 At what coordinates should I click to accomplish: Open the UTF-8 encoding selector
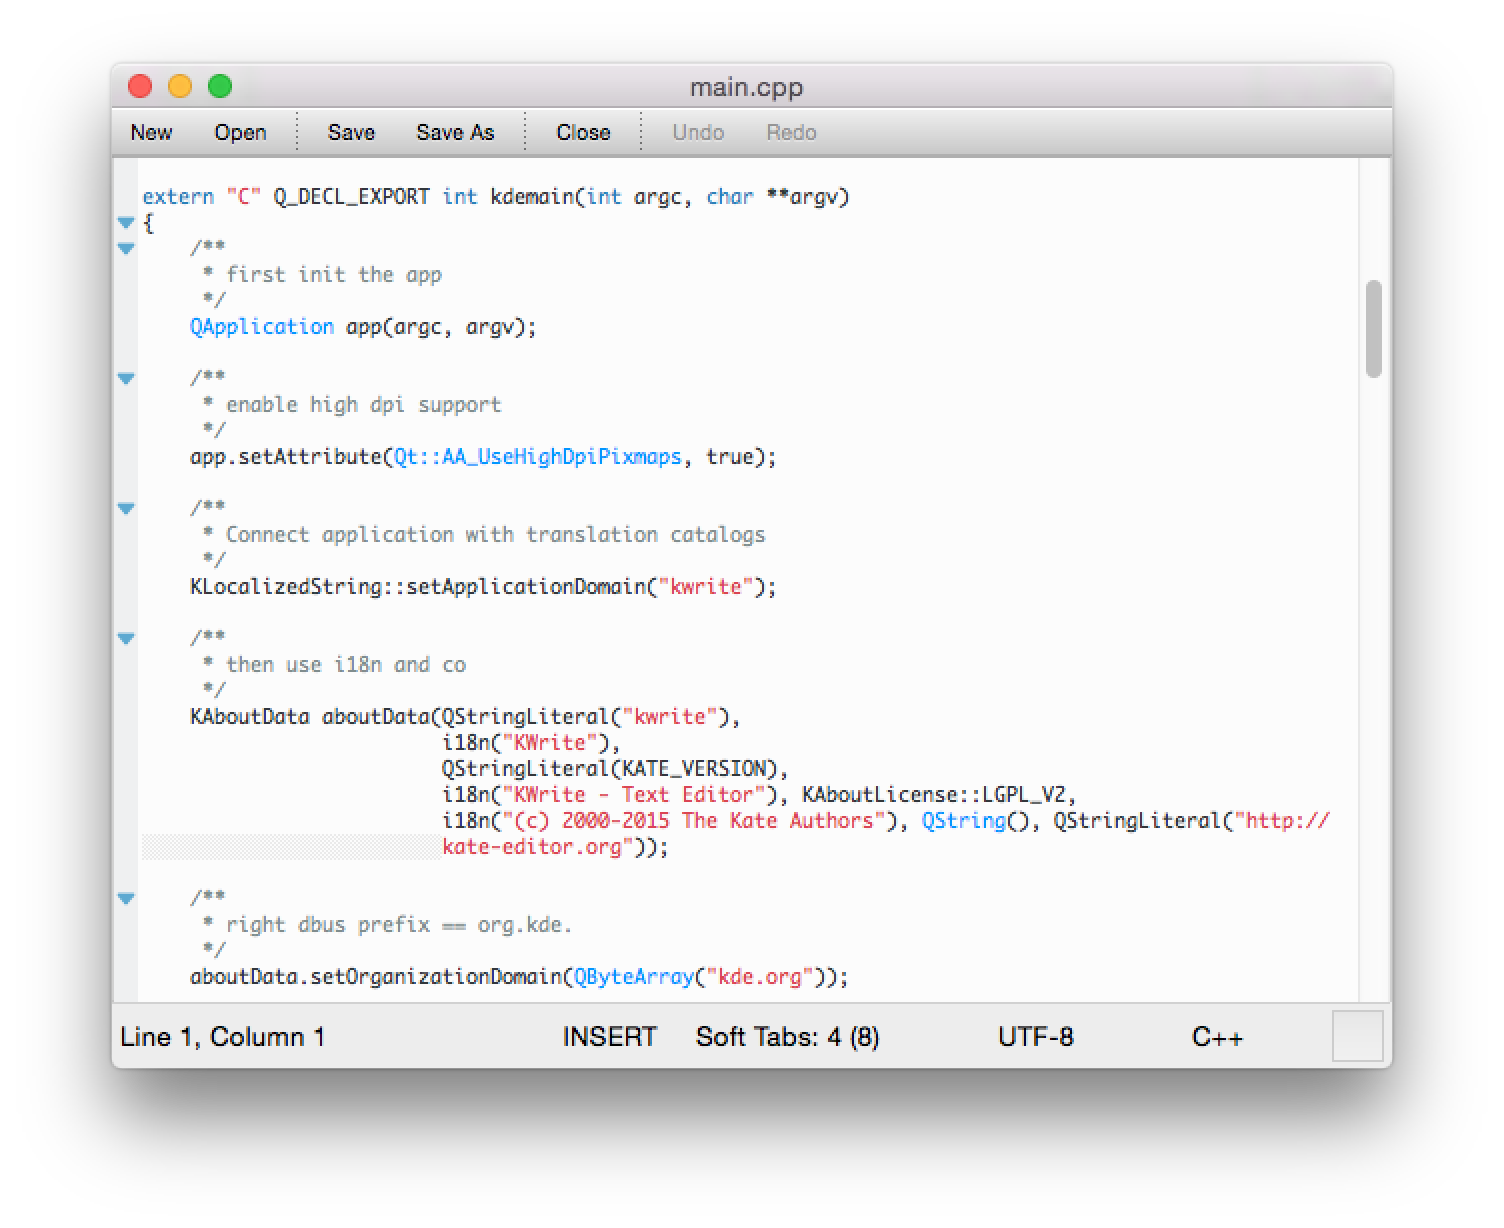point(1035,1037)
